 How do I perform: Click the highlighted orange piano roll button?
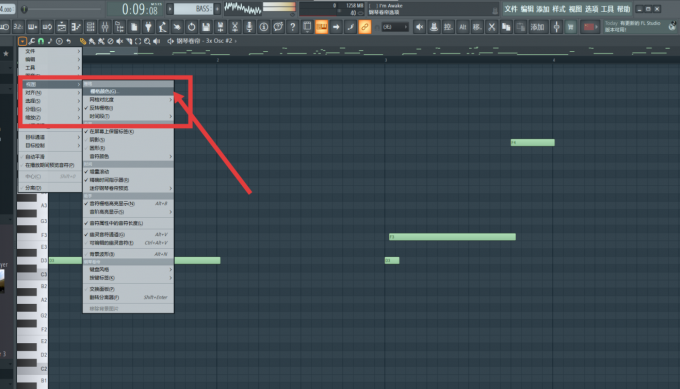(x=321, y=27)
